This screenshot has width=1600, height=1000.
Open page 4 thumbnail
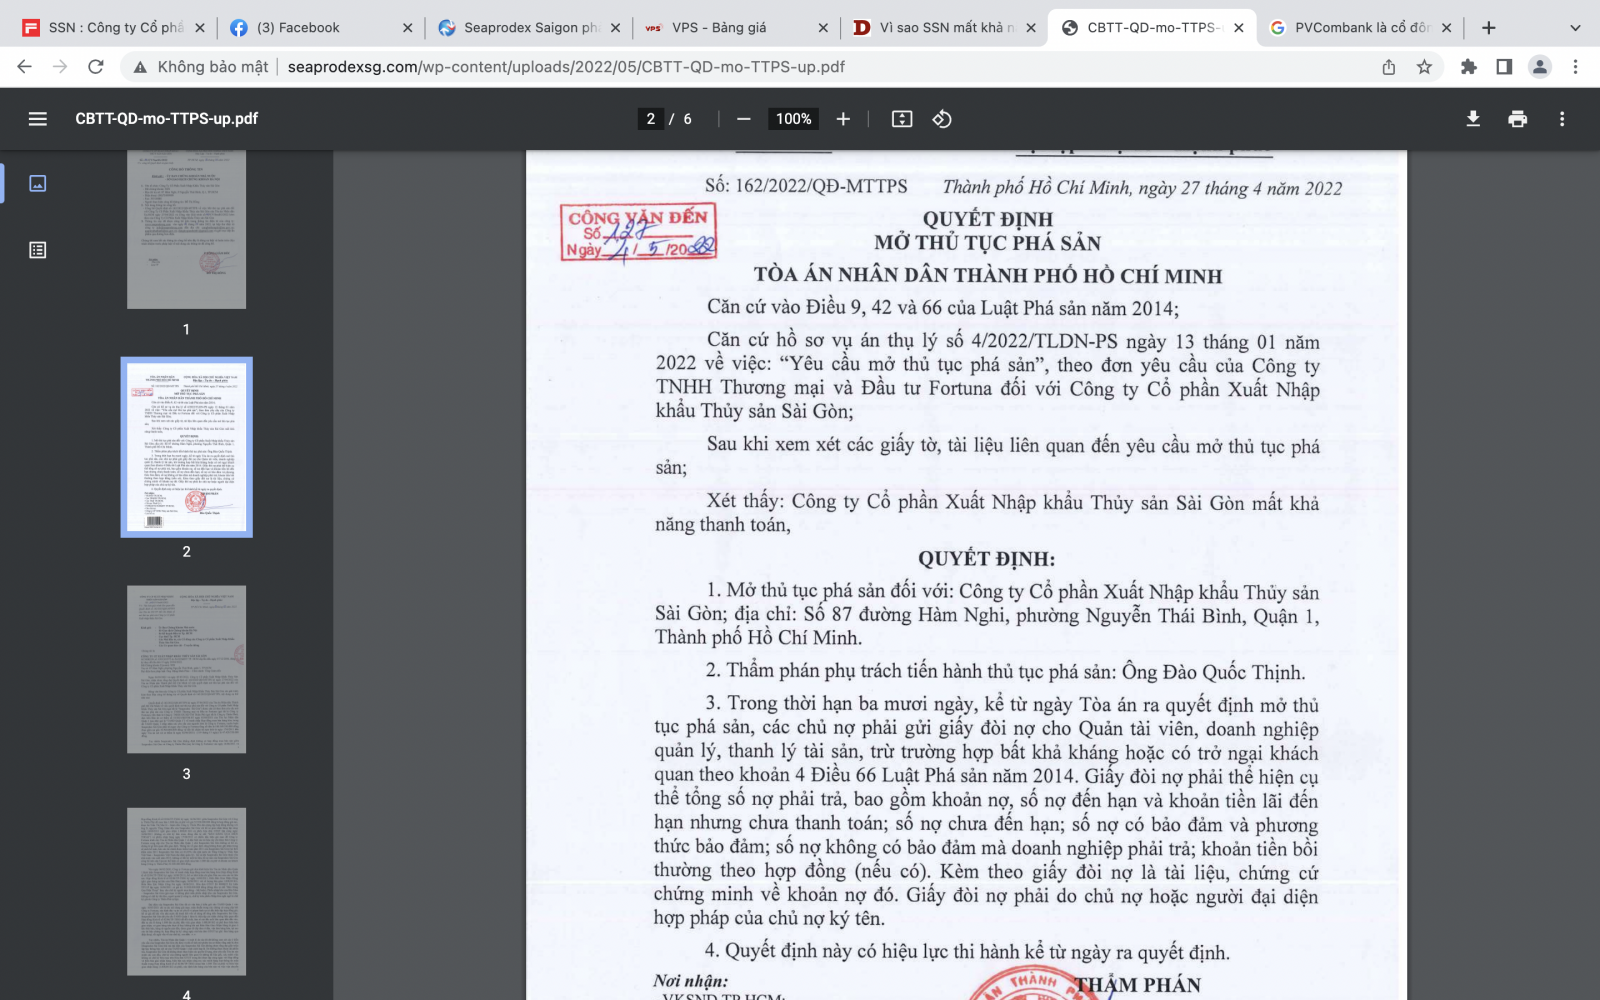point(186,891)
